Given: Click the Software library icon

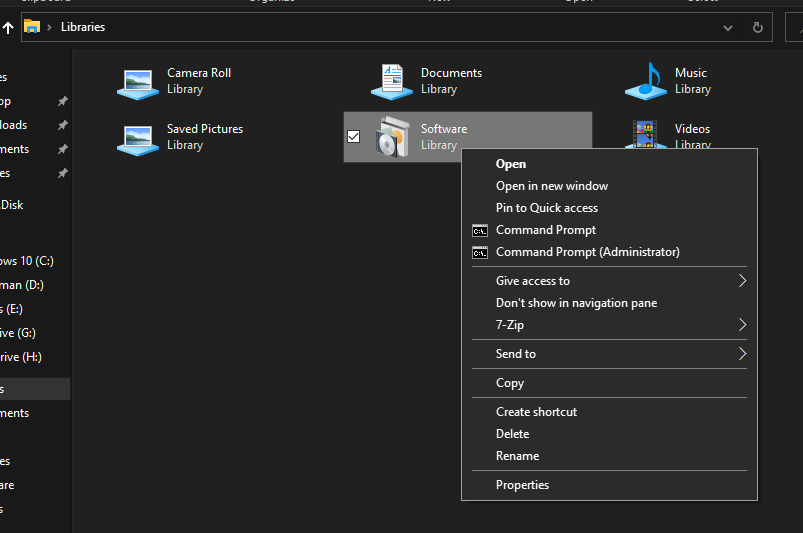Looking at the screenshot, I should 392,137.
